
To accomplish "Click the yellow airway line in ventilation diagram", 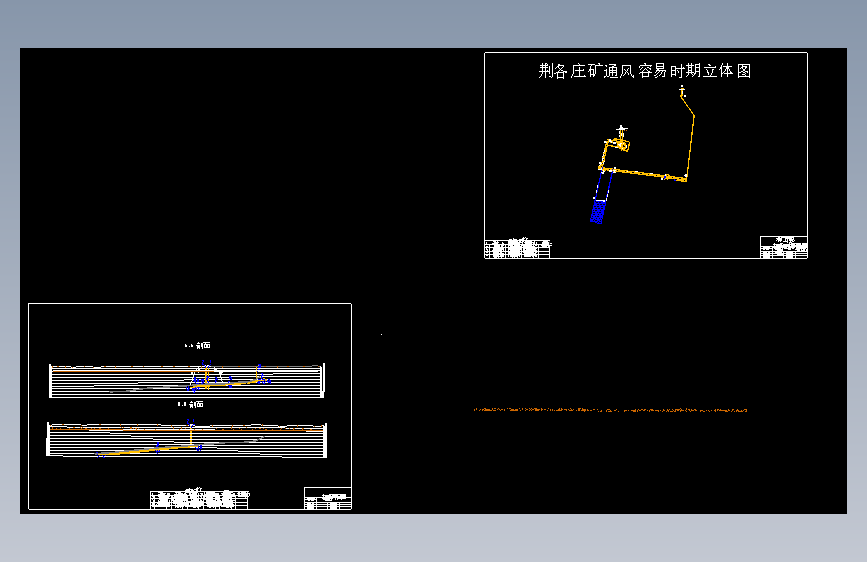I will point(648,174).
